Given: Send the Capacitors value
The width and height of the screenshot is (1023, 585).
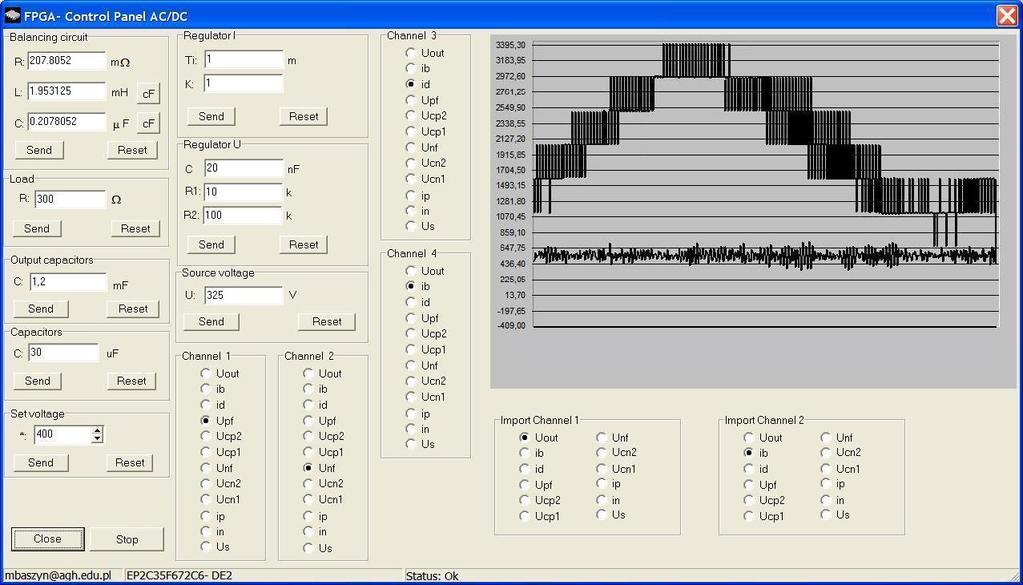Looking at the screenshot, I should [38, 381].
